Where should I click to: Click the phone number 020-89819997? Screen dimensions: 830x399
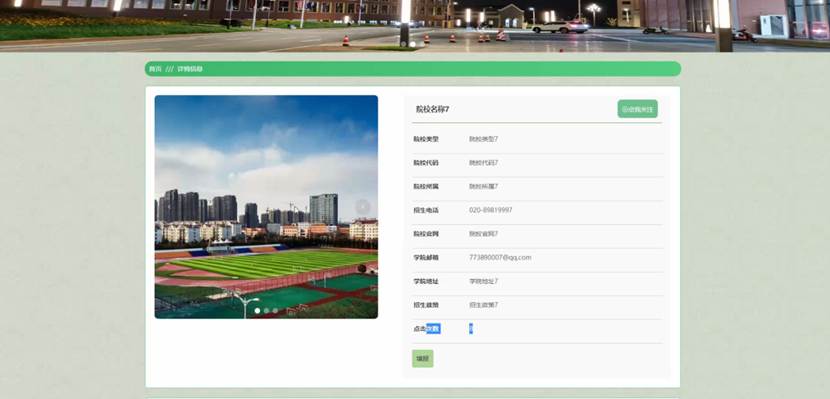(x=491, y=210)
